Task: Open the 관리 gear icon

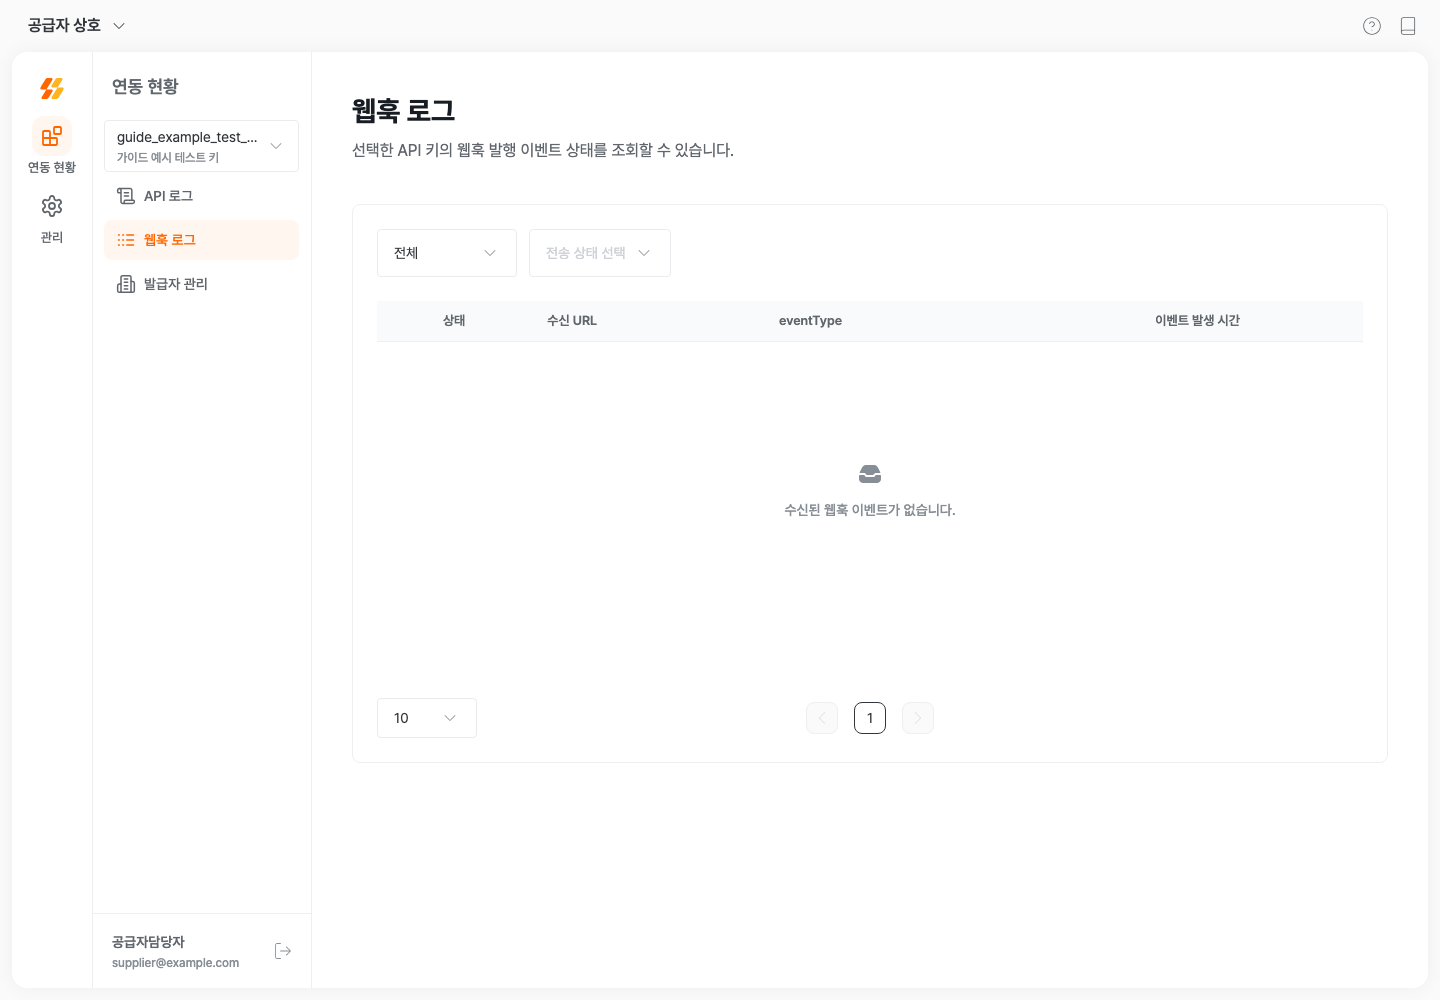Action: [52, 206]
